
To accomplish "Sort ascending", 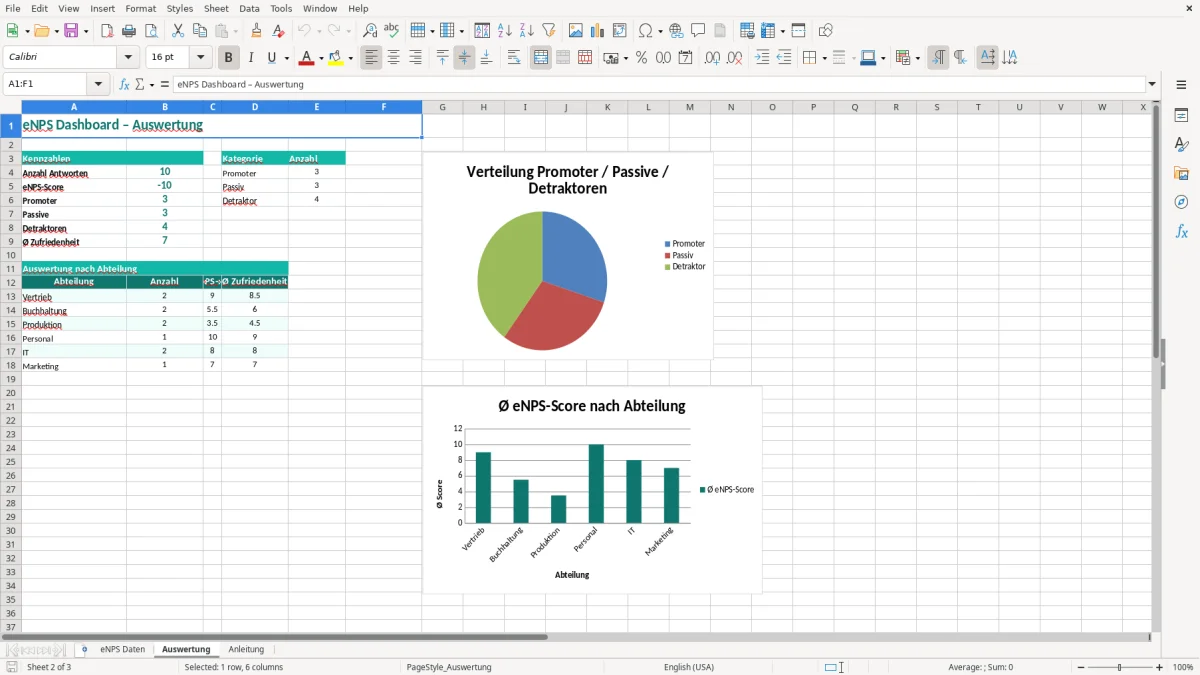I will pos(505,31).
